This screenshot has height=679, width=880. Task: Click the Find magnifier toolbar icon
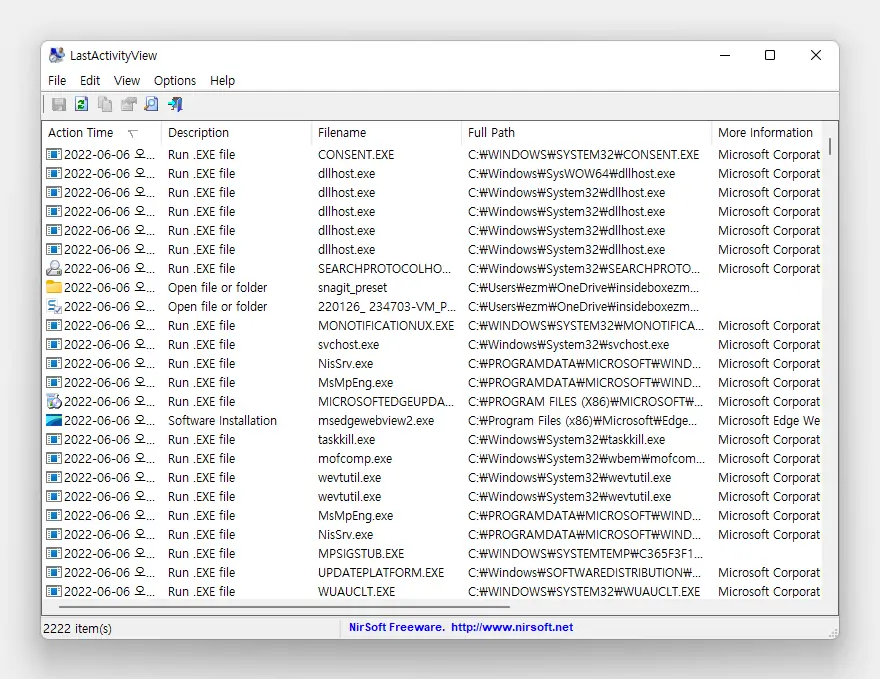point(151,104)
